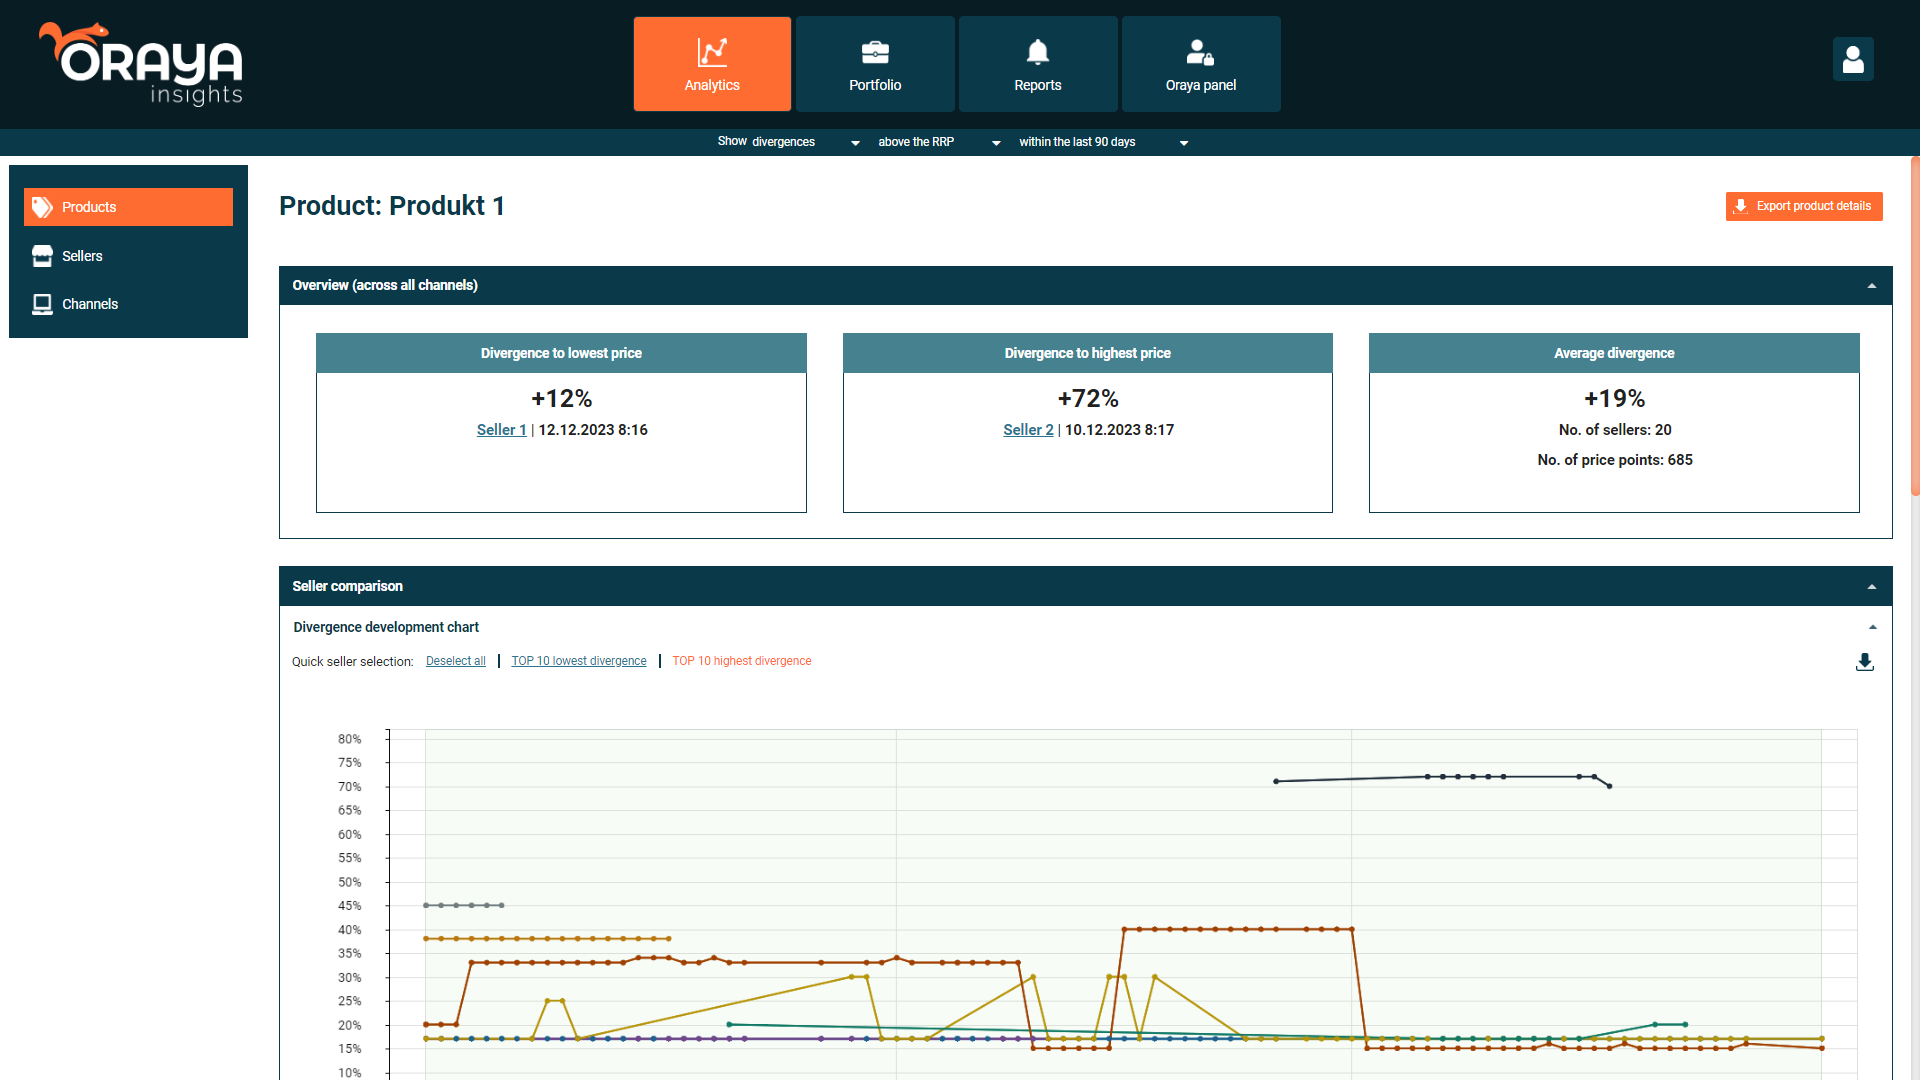Open the Sellers section via its storefront icon
The width and height of the screenshot is (1920, 1080).
(42, 256)
